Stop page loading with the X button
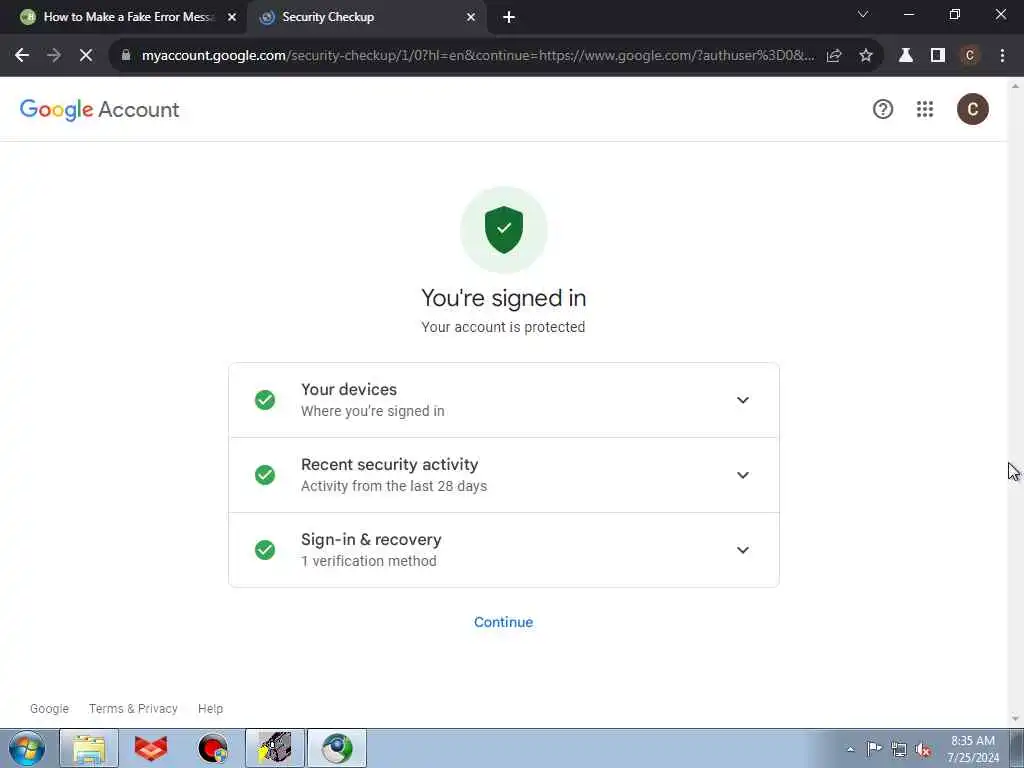Image resolution: width=1024 pixels, height=768 pixels. (x=86, y=56)
